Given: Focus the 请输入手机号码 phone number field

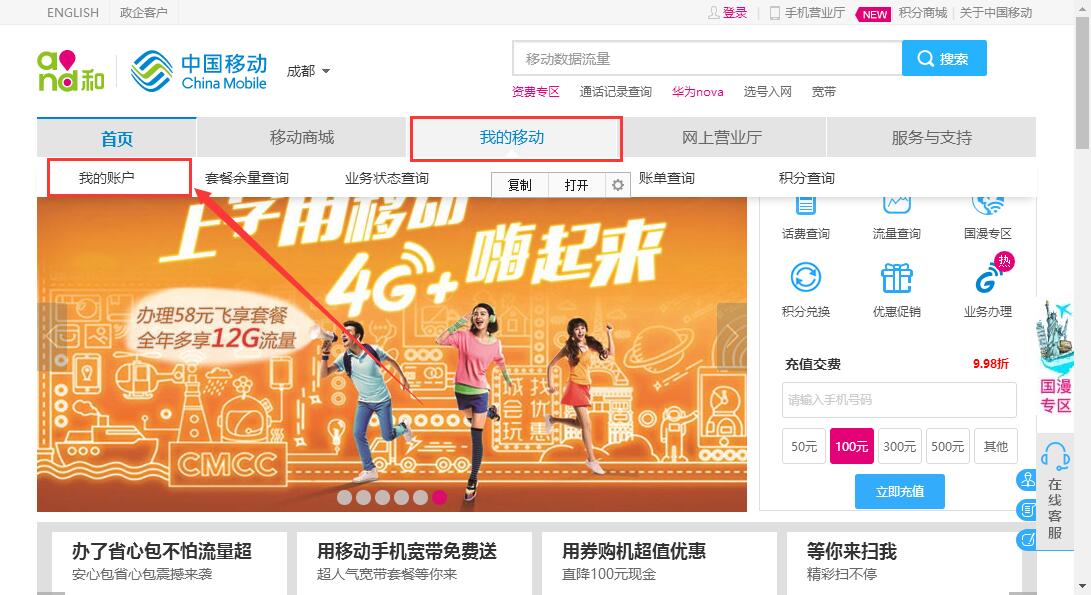Looking at the screenshot, I should [899, 399].
